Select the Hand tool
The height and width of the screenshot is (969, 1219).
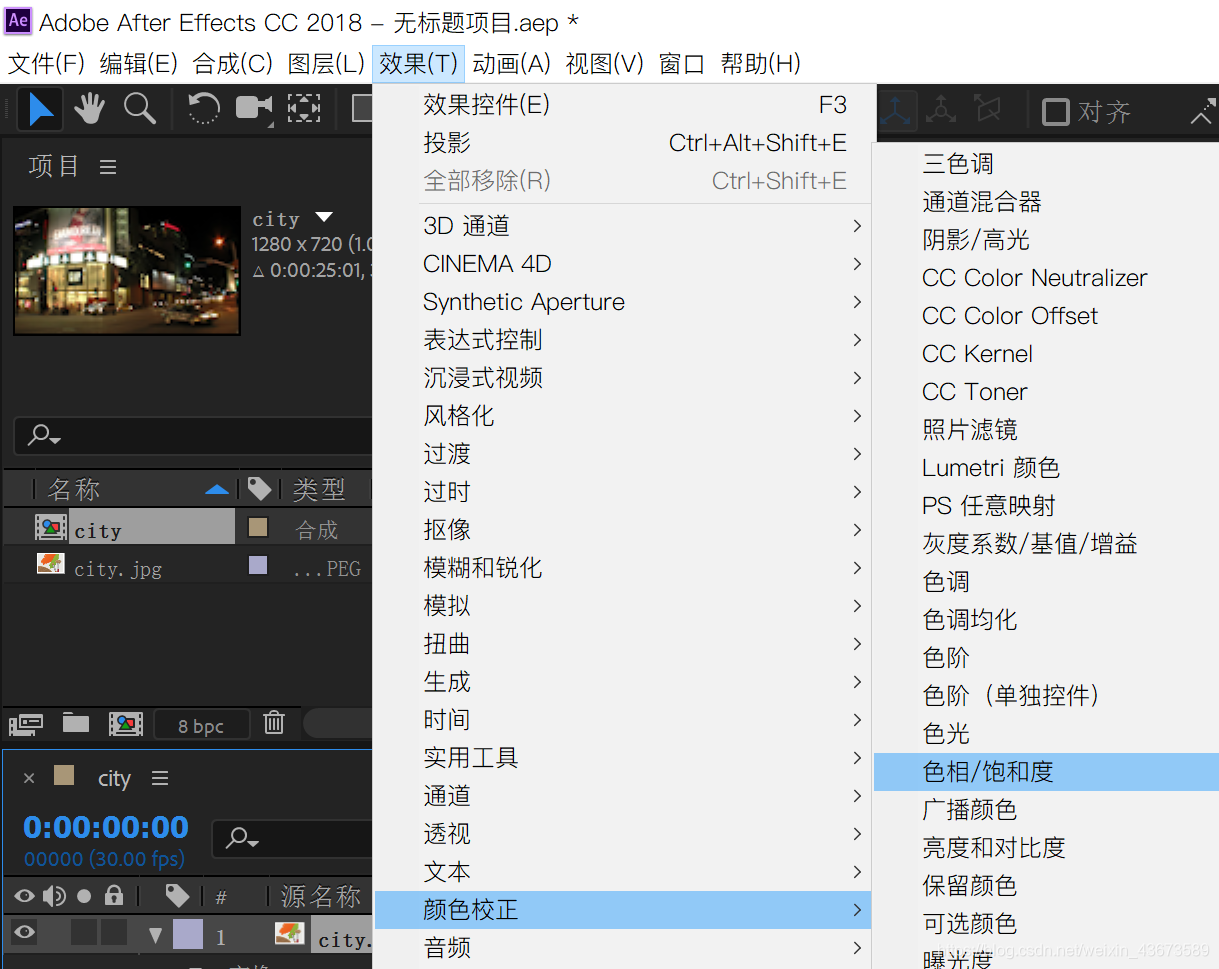click(89, 108)
